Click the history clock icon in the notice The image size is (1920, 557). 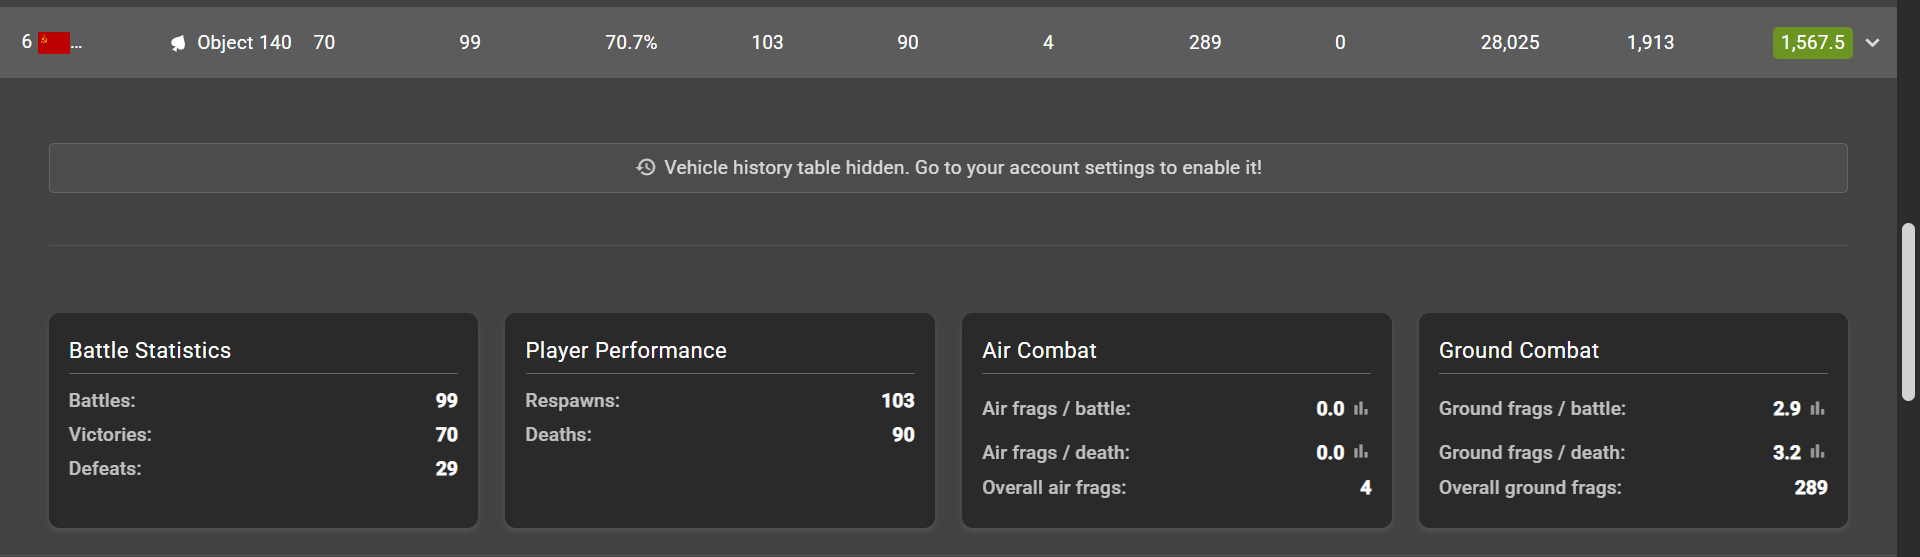tap(646, 167)
